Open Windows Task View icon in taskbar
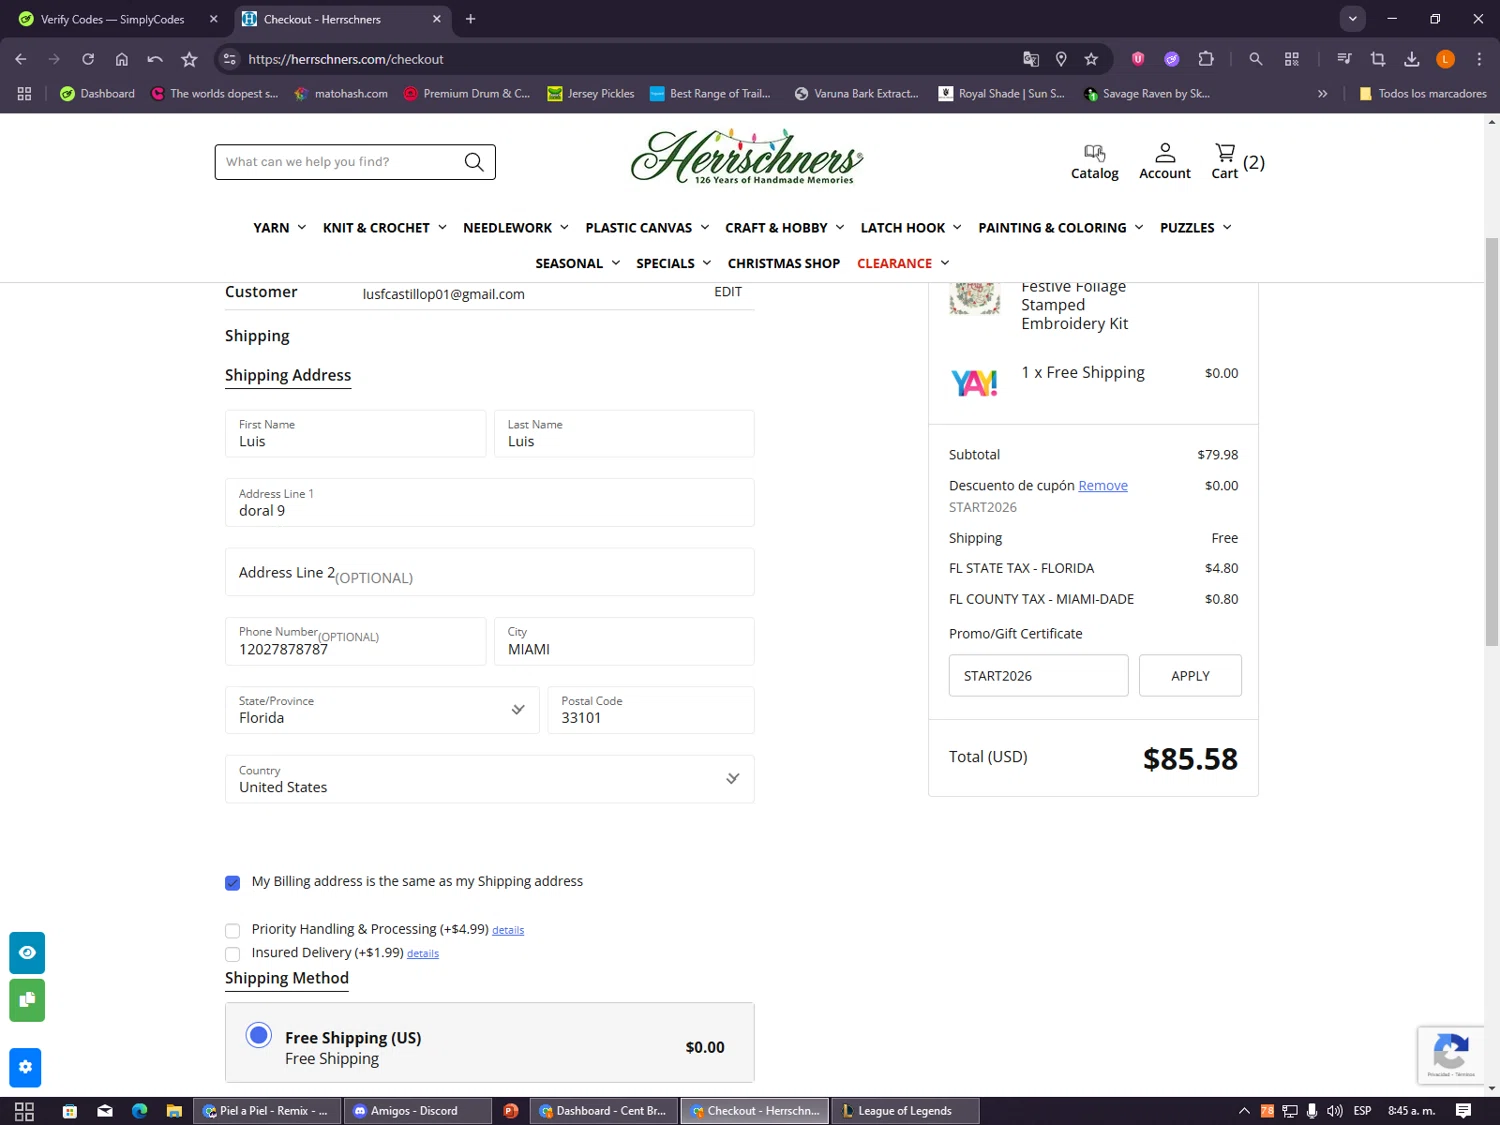1500x1125 pixels. coord(25,1111)
